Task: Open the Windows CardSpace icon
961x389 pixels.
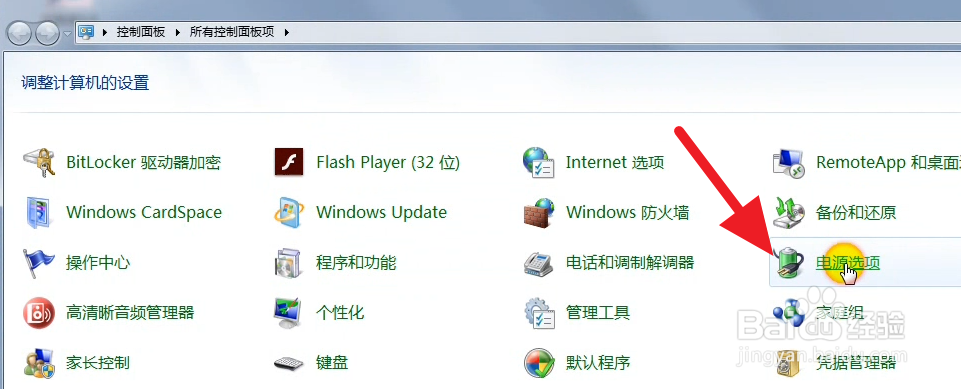Action: (x=38, y=213)
